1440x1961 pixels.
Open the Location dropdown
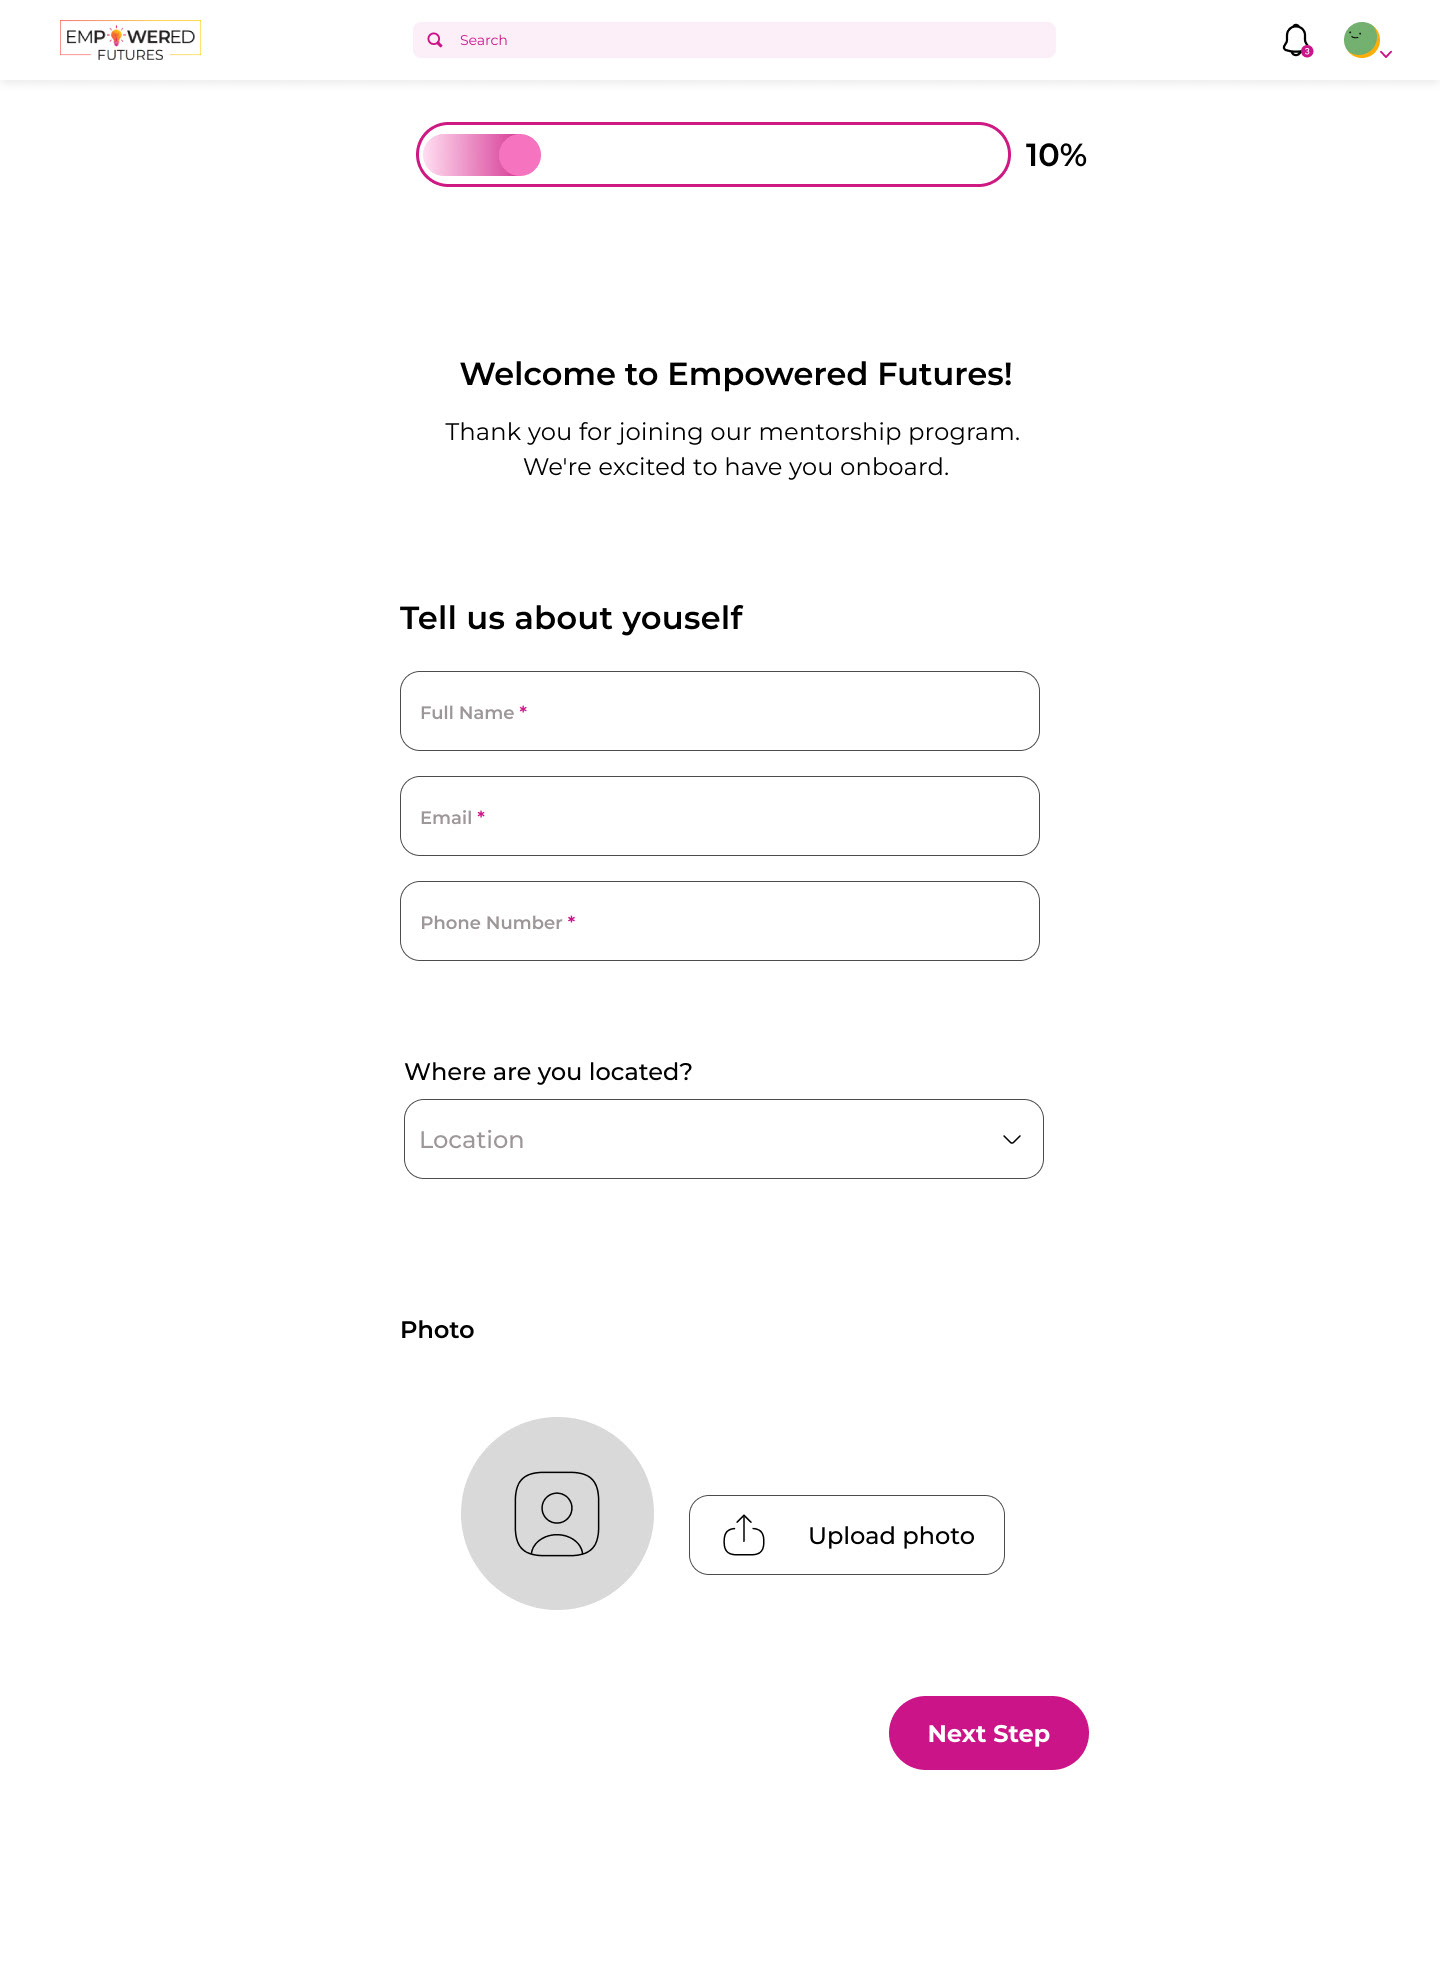(724, 1139)
